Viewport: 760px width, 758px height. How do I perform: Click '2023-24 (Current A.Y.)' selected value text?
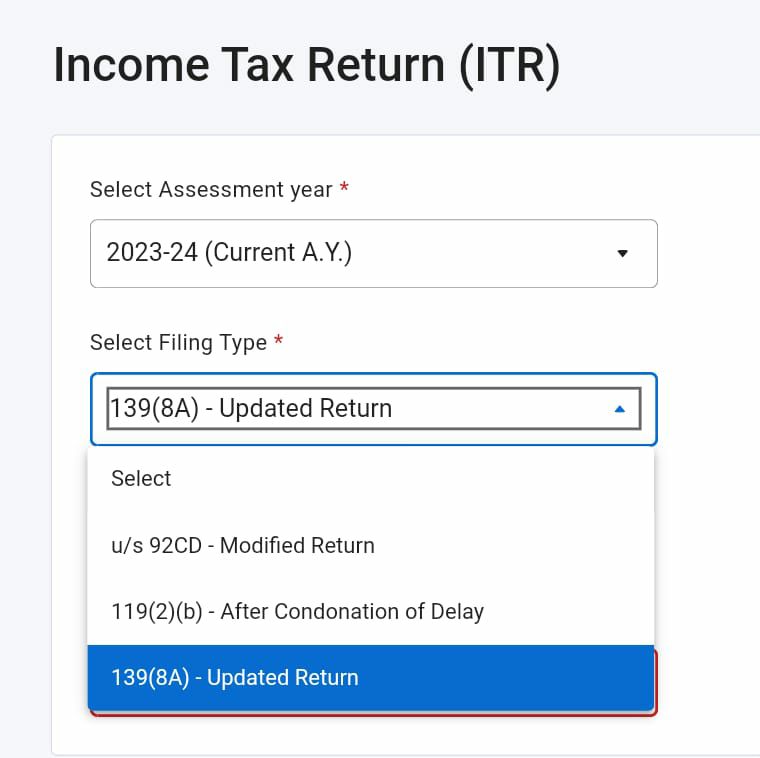229,254
